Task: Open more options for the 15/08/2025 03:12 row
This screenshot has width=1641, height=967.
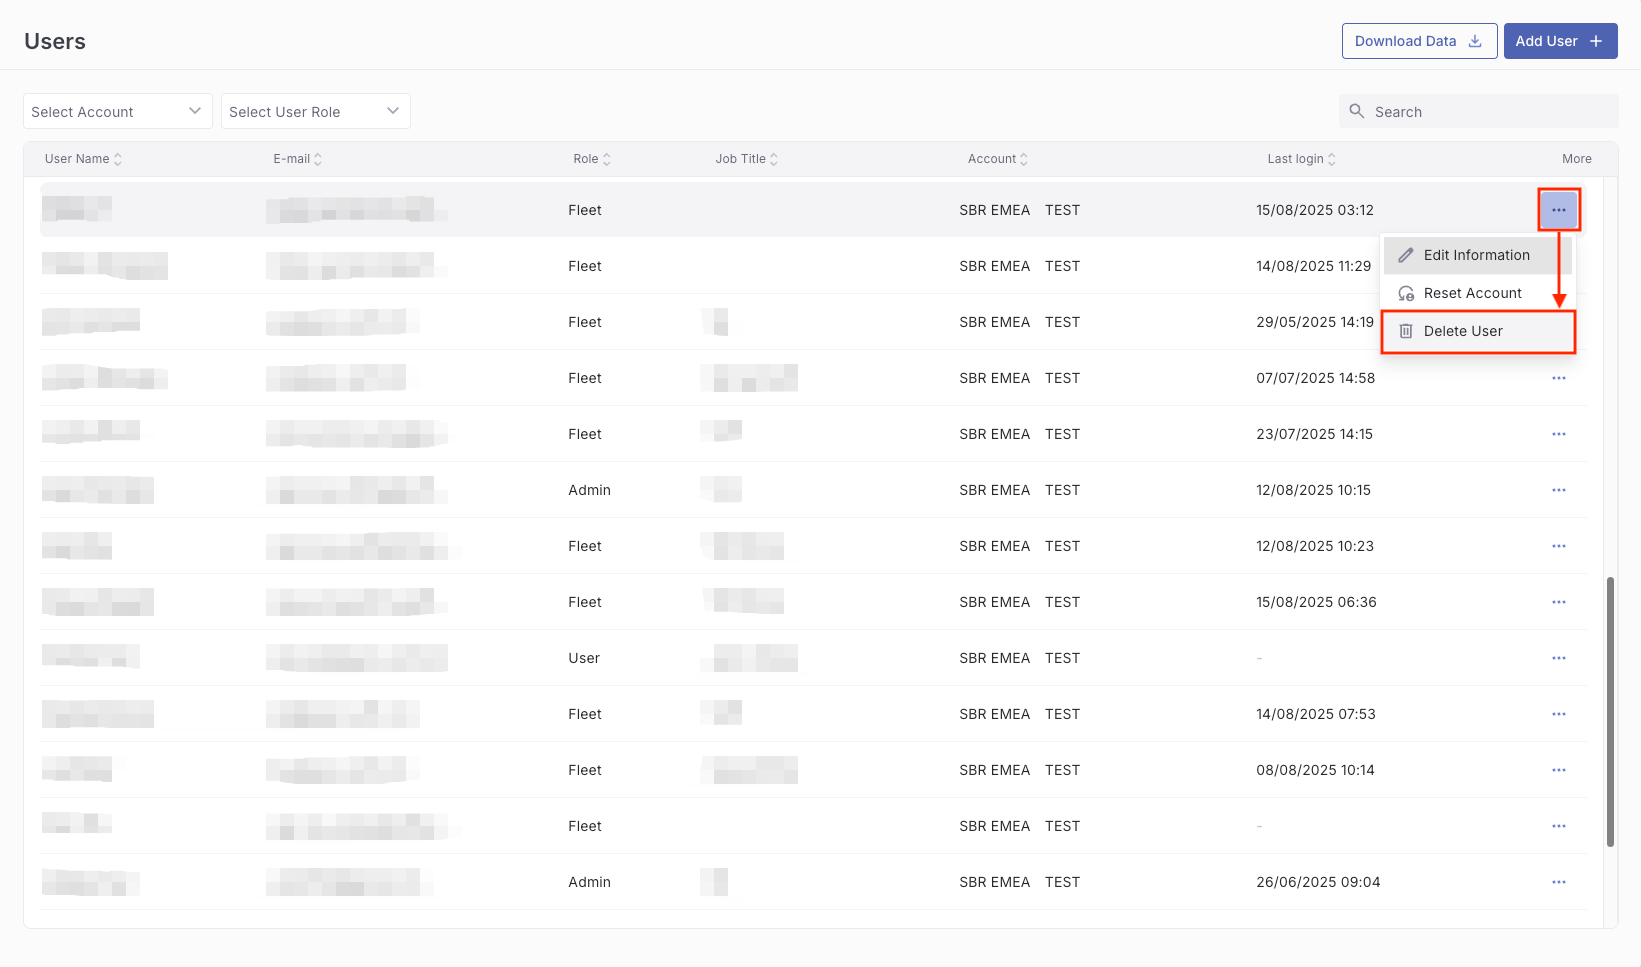Action: tap(1559, 210)
